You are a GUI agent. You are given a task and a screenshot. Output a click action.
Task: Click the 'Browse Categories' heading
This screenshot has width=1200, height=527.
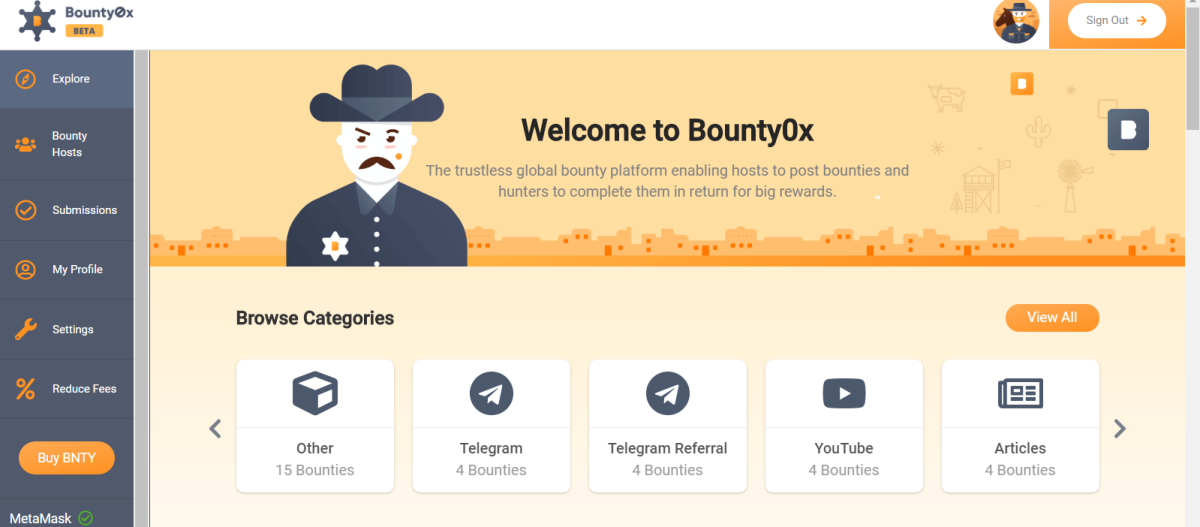315,318
